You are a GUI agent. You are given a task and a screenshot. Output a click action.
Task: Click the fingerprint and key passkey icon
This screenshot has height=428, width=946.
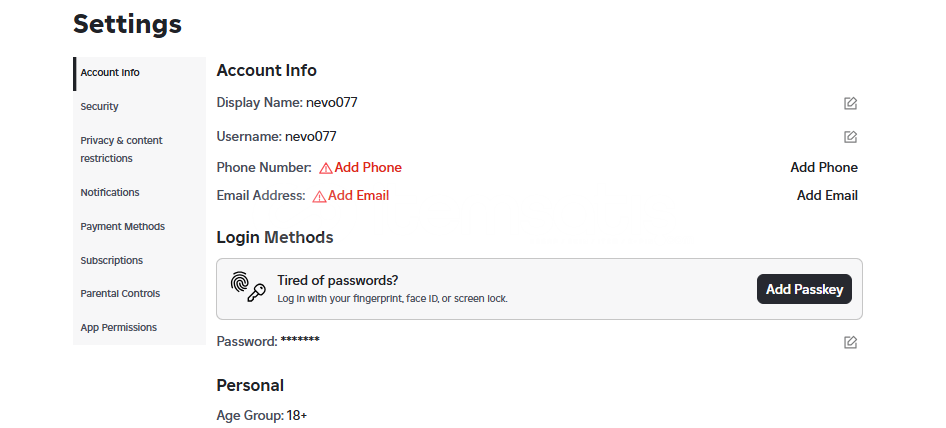point(248,287)
